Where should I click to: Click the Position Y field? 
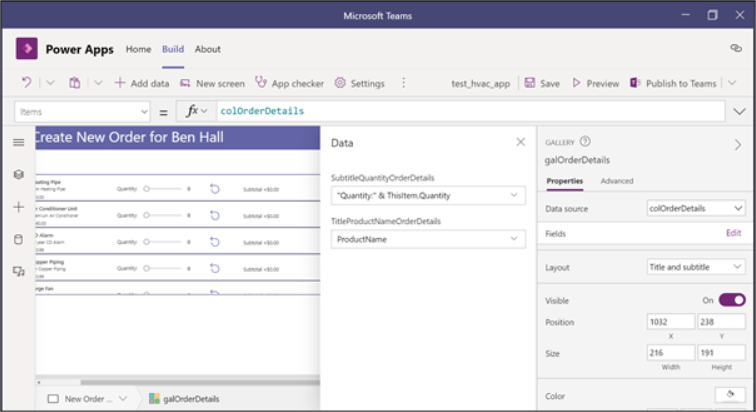point(721,322)
